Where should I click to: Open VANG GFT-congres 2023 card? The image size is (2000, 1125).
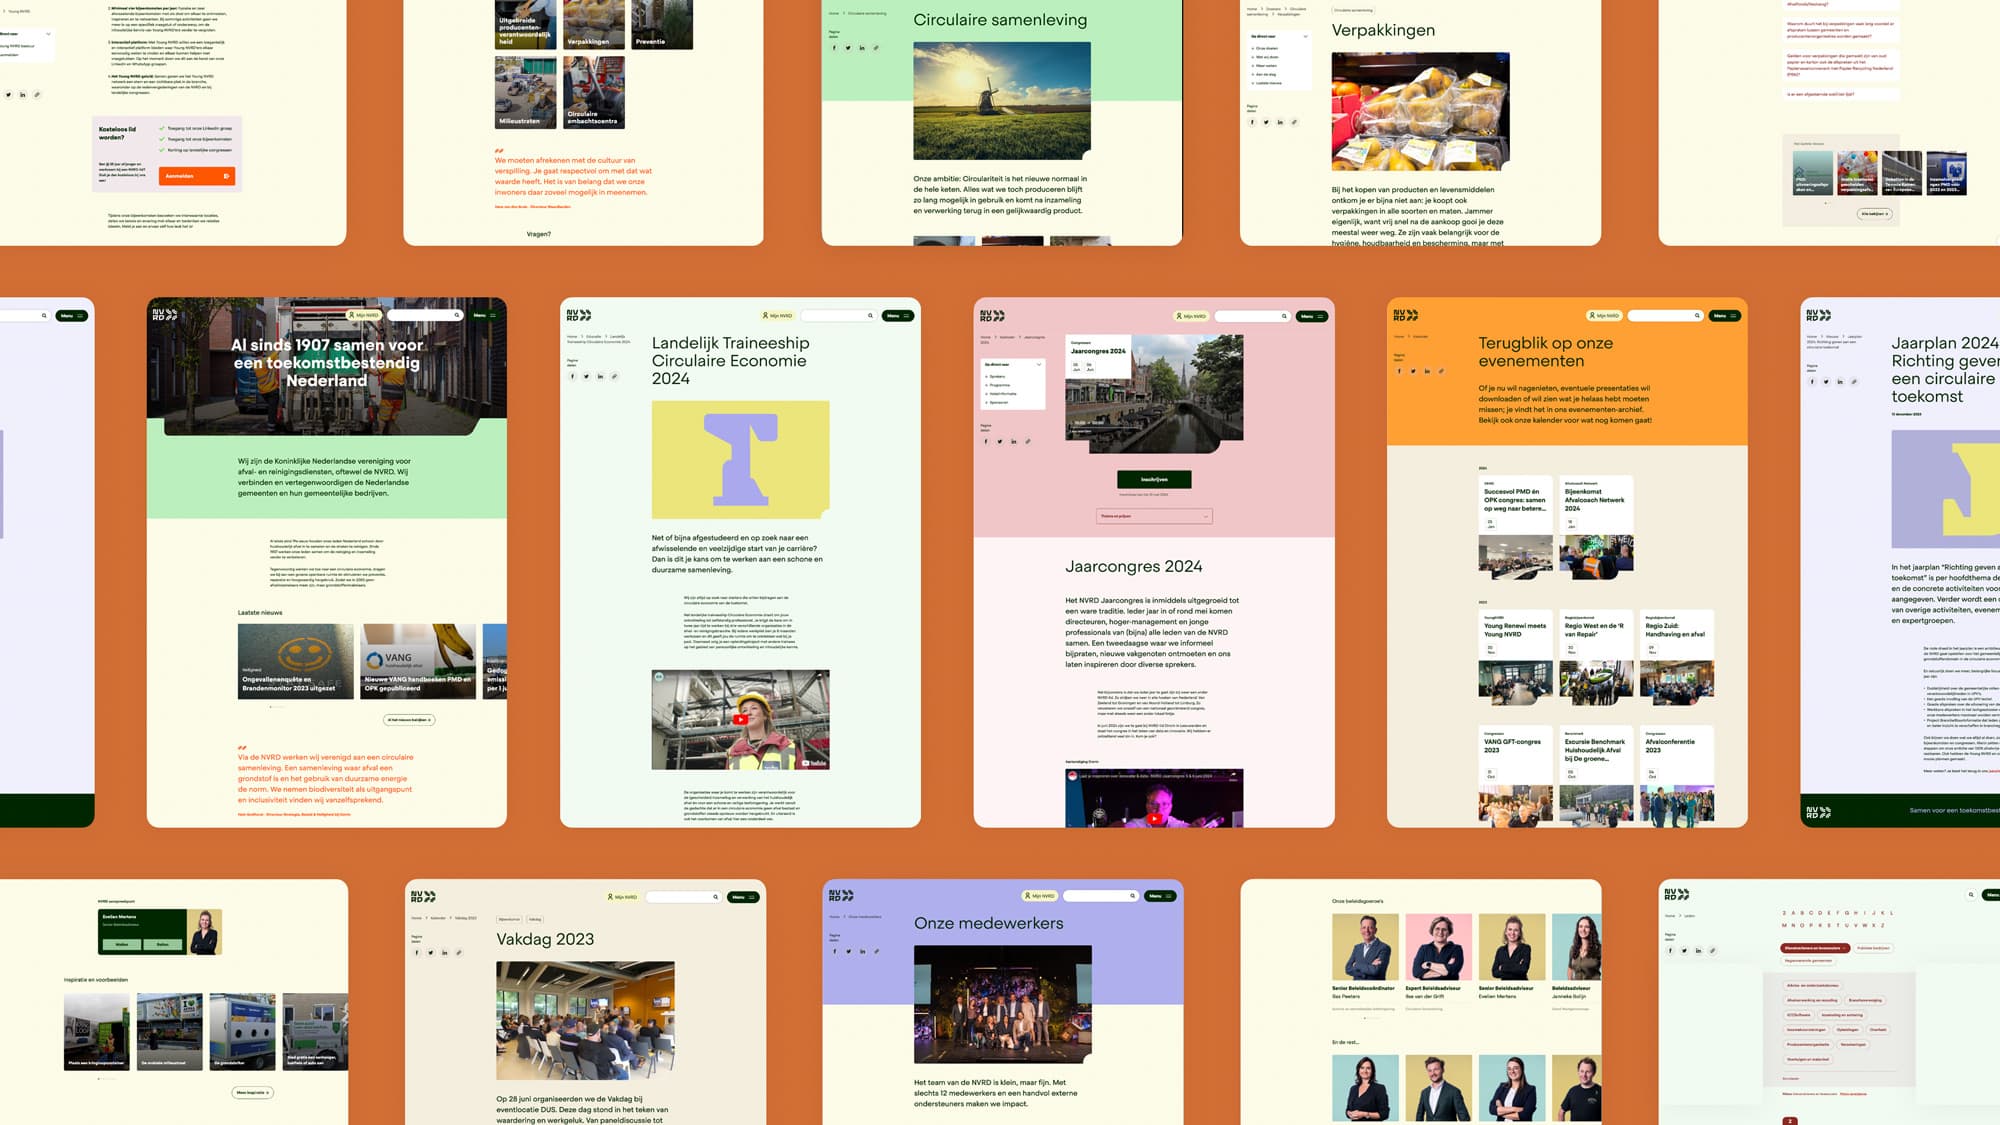[1516, 776]
